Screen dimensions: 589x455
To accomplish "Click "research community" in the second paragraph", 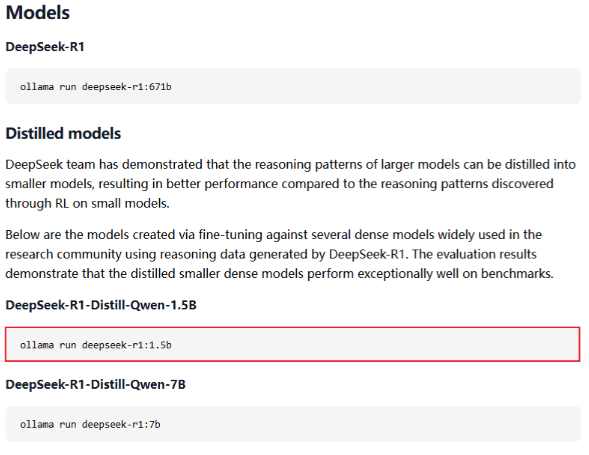I will pyautogui.click(x=63, y=254).
